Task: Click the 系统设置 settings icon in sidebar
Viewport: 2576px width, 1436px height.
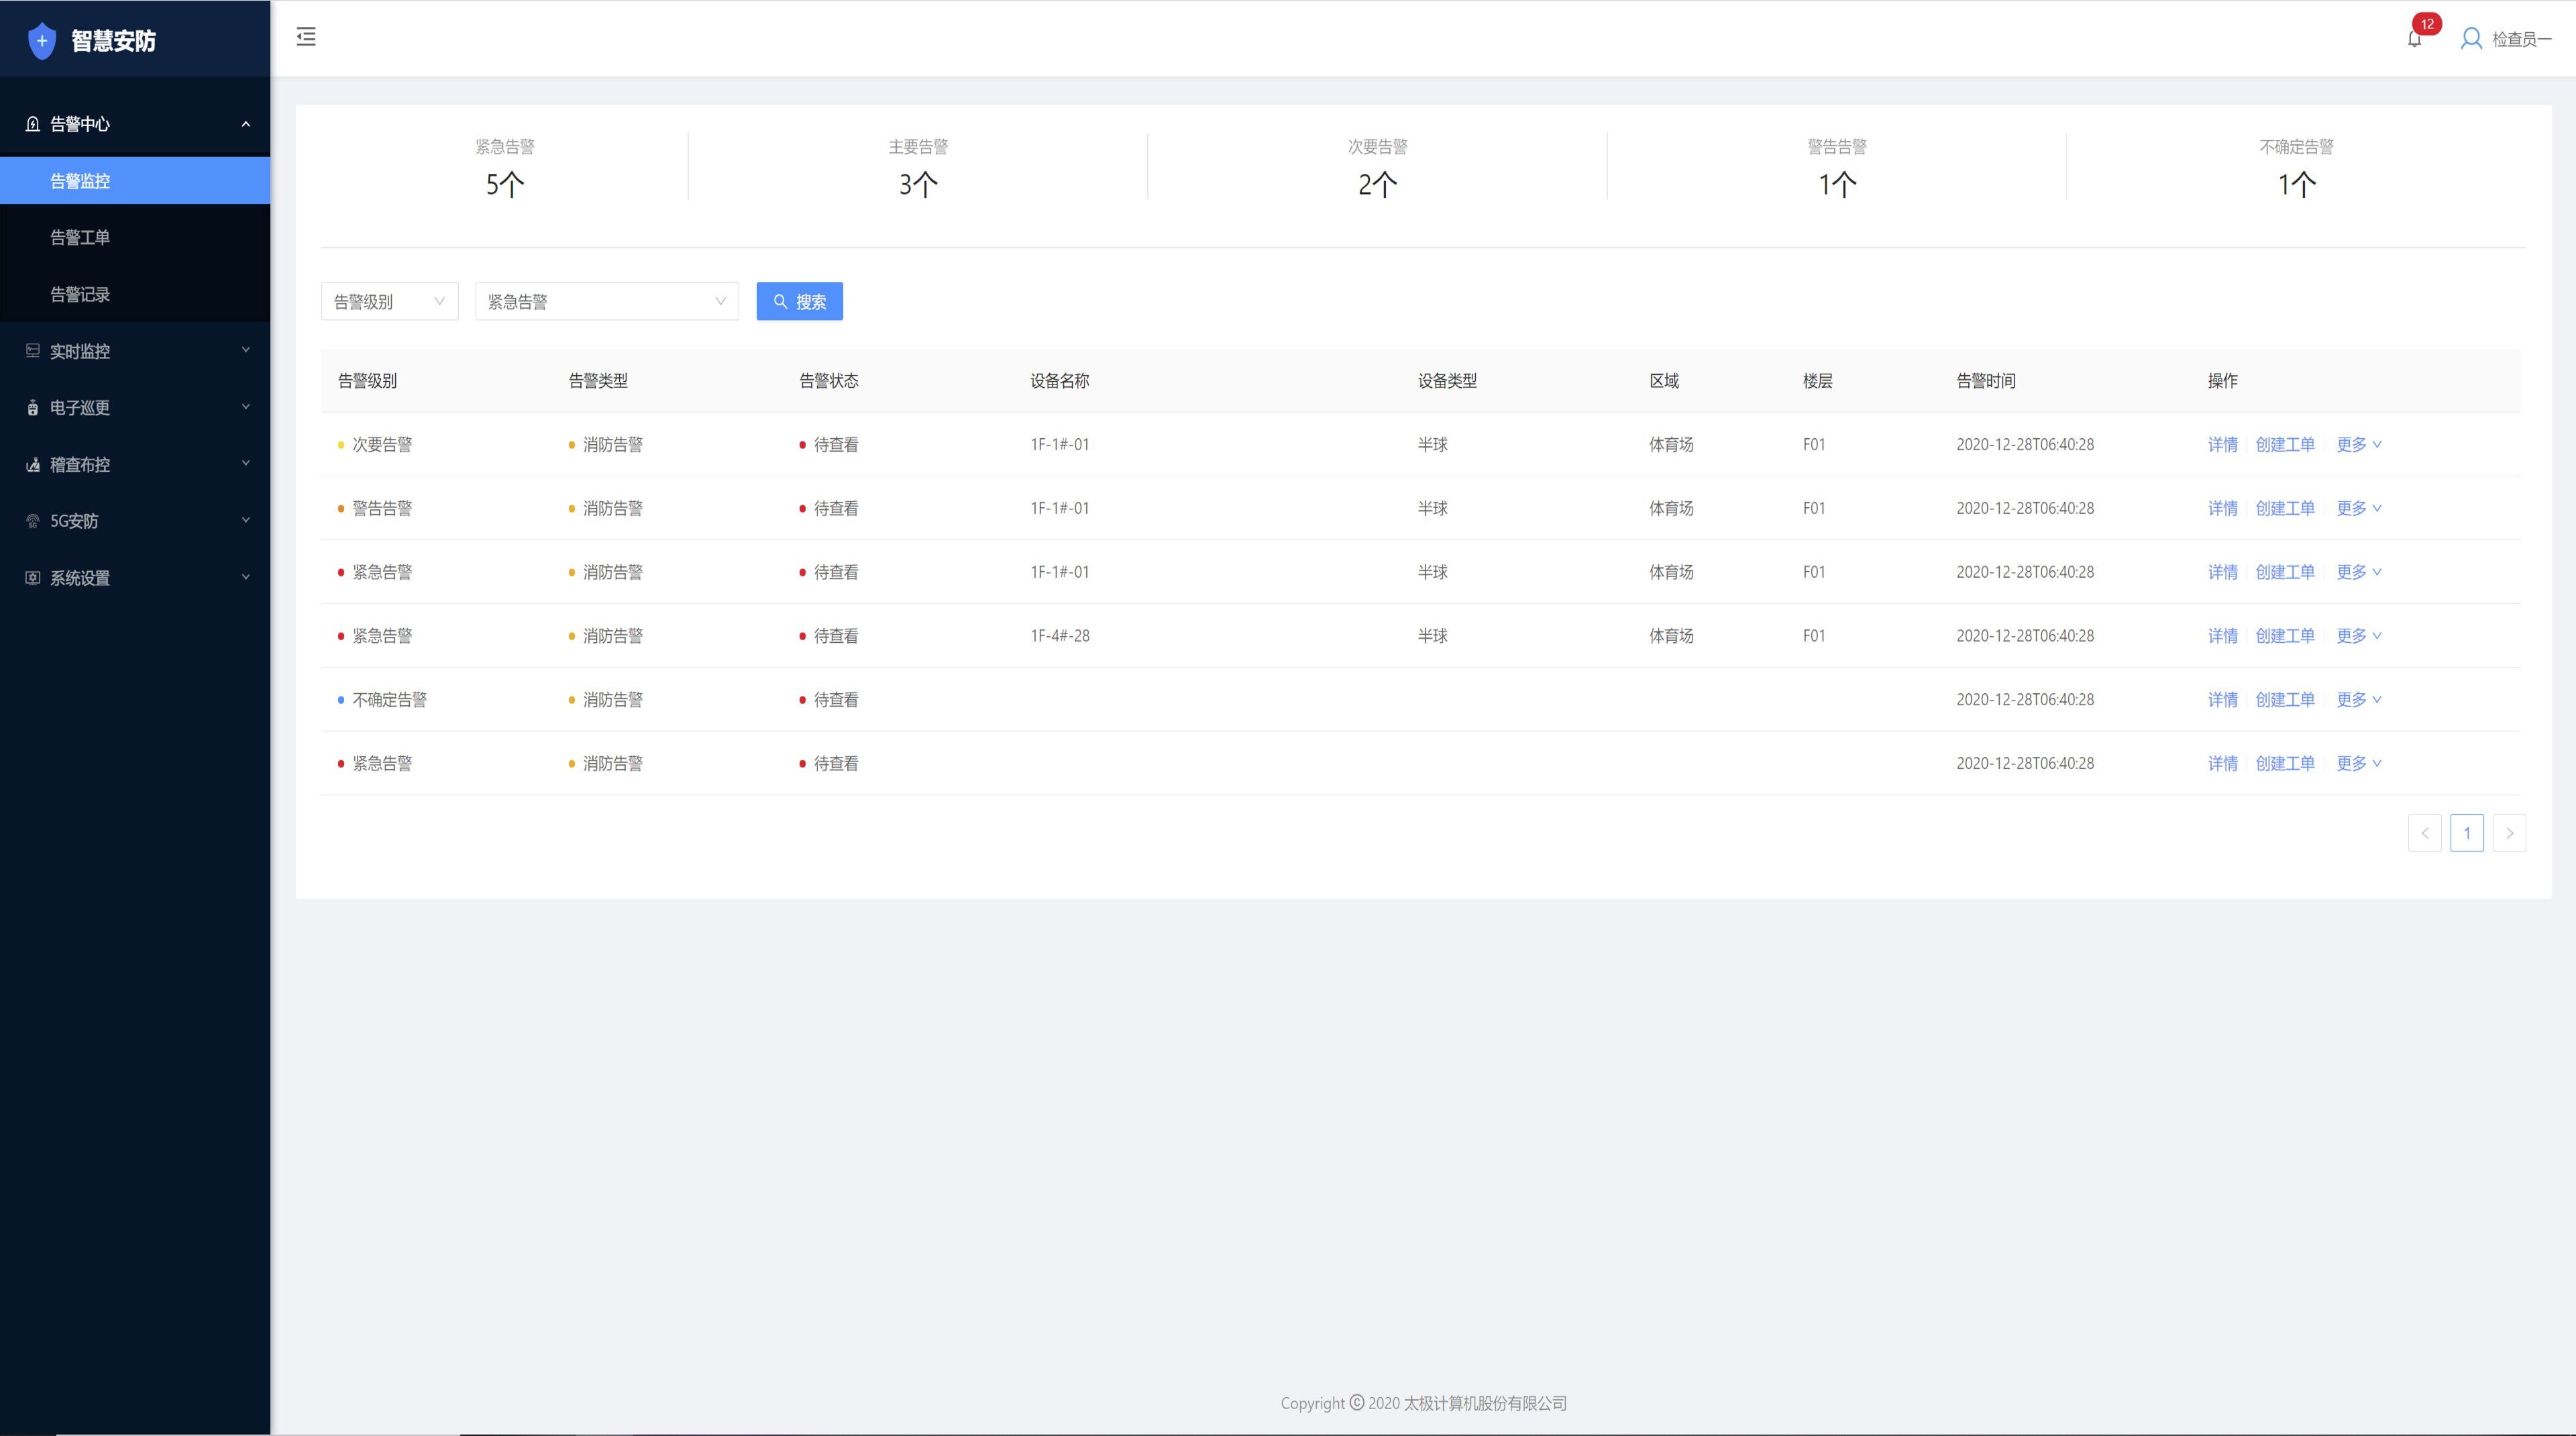Action: [x=33, y=578]
